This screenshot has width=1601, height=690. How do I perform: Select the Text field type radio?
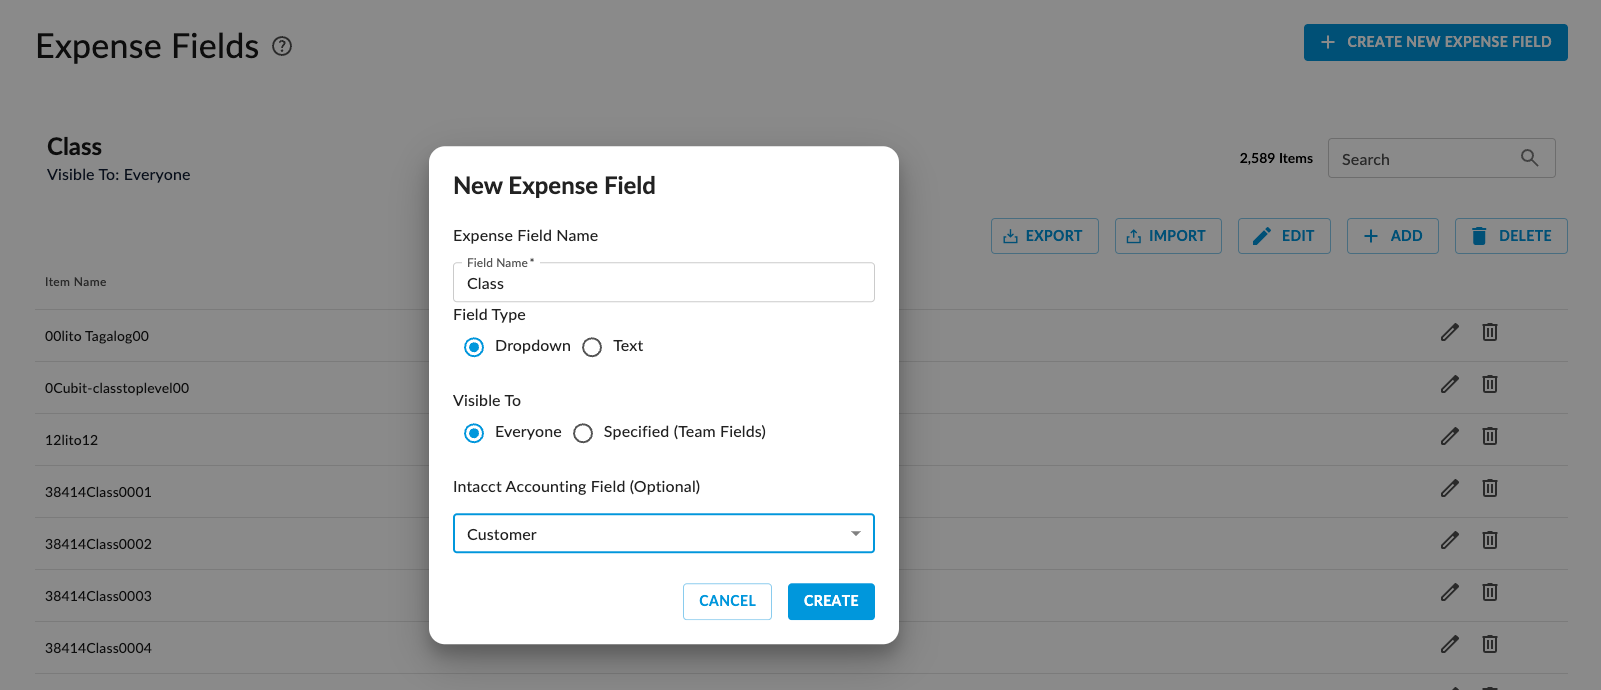pos(592,347)
